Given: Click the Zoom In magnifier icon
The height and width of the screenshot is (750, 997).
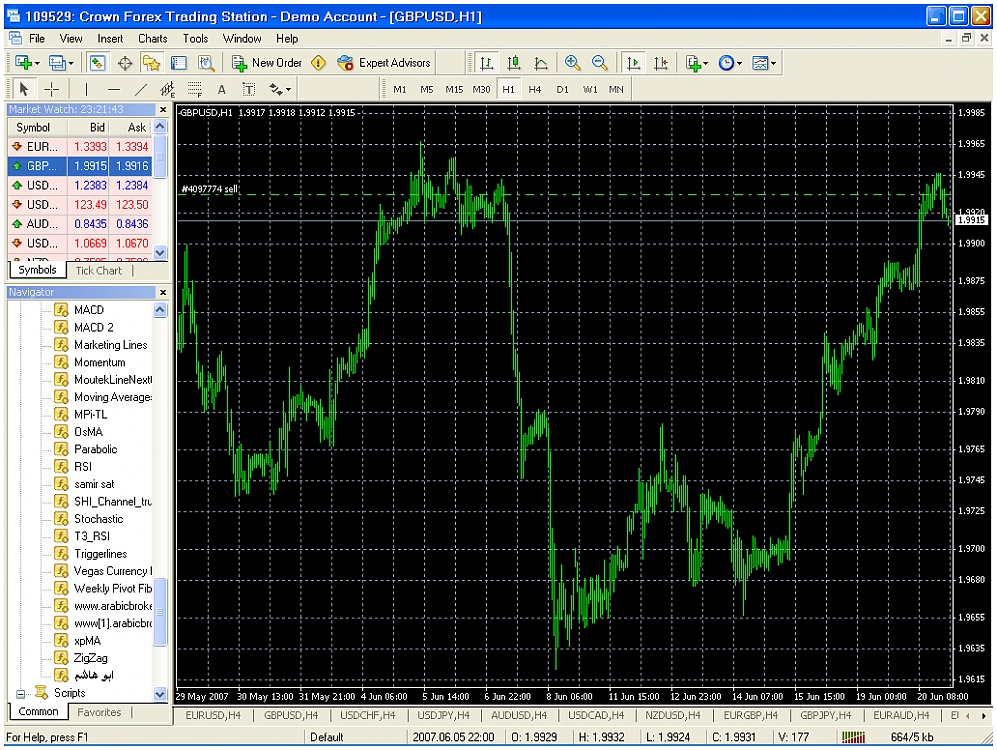Looking at the screenshot, I should (573, 63).
